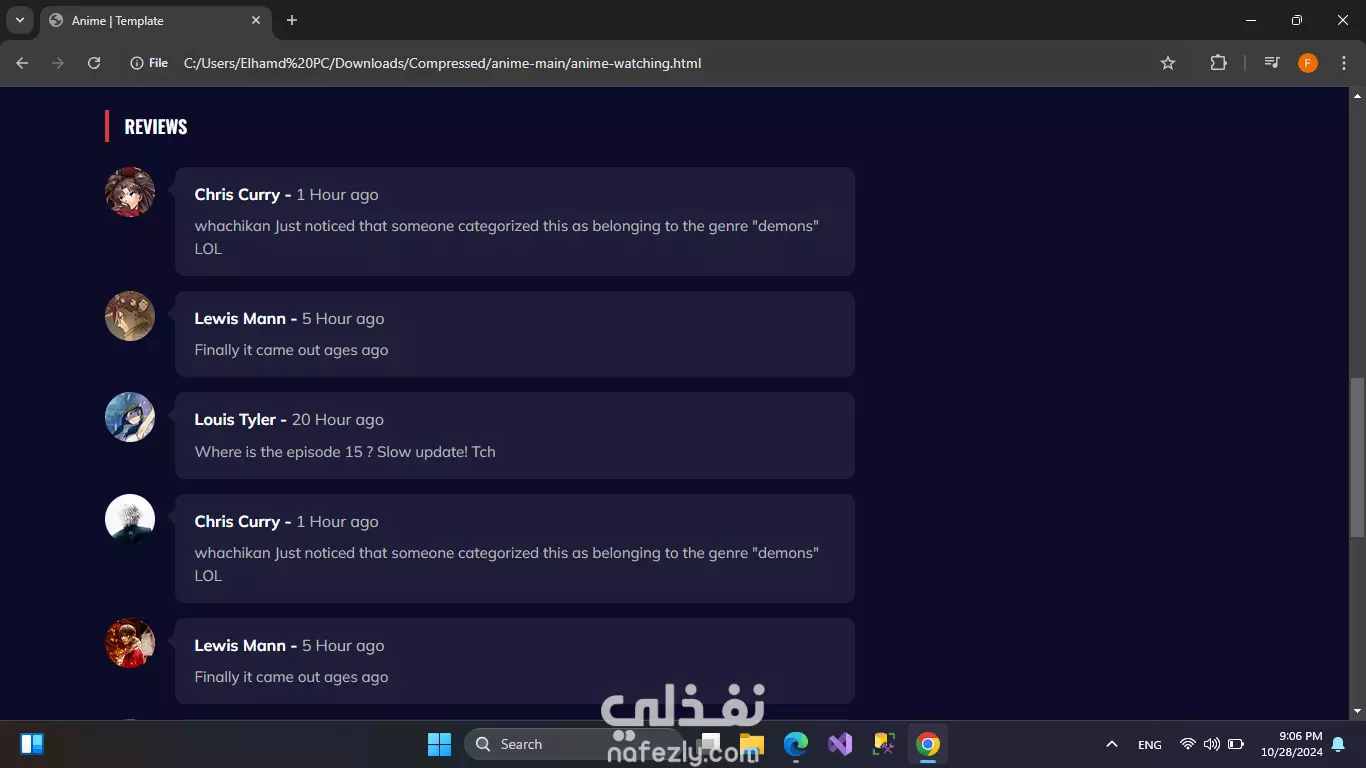This screenshot has height=768, width=1366.
Task: Click the 20 Hour ago timestamp
Action: point(338,420)
